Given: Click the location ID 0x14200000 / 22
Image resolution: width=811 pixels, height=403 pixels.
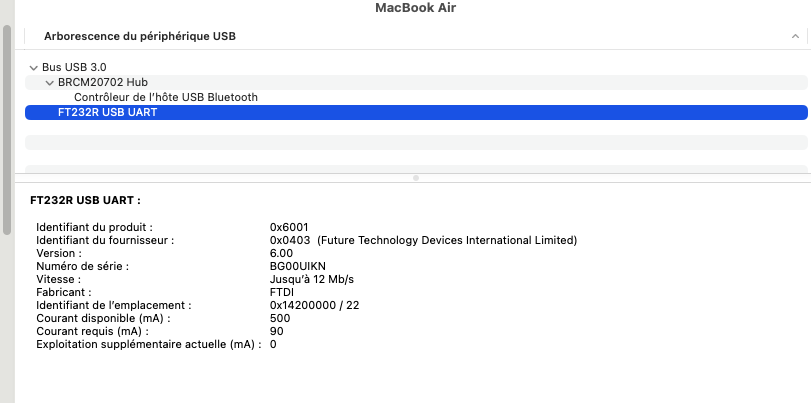Looking at the screenshot, I should (314, 305).
